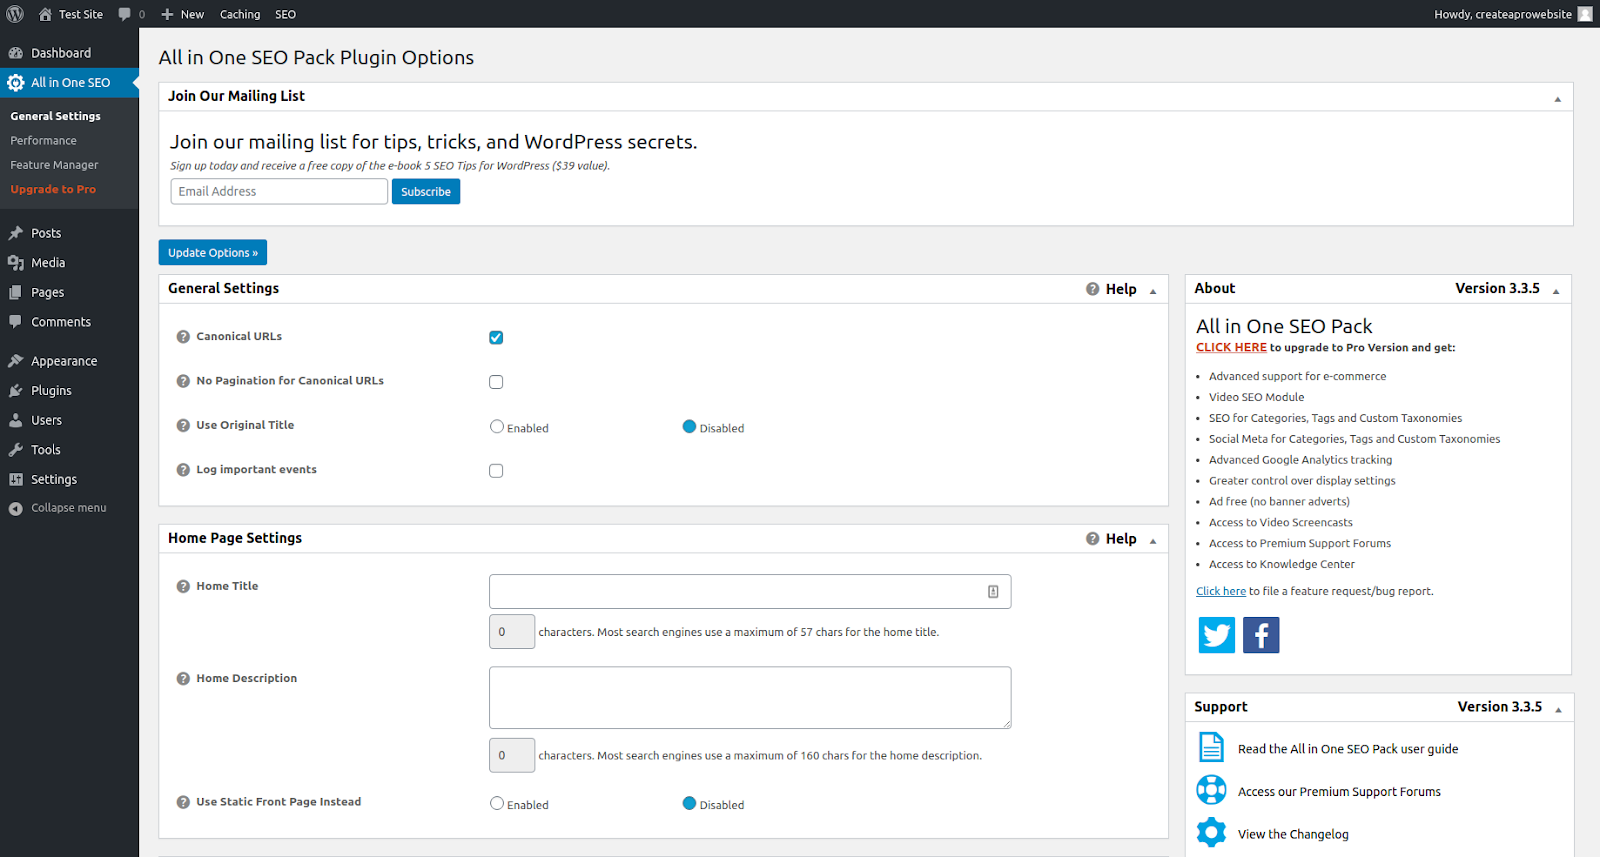Viewport: 1600px width, 857px height.
Task: Open the Twitter icon link
Action: tap(1217, 635)
